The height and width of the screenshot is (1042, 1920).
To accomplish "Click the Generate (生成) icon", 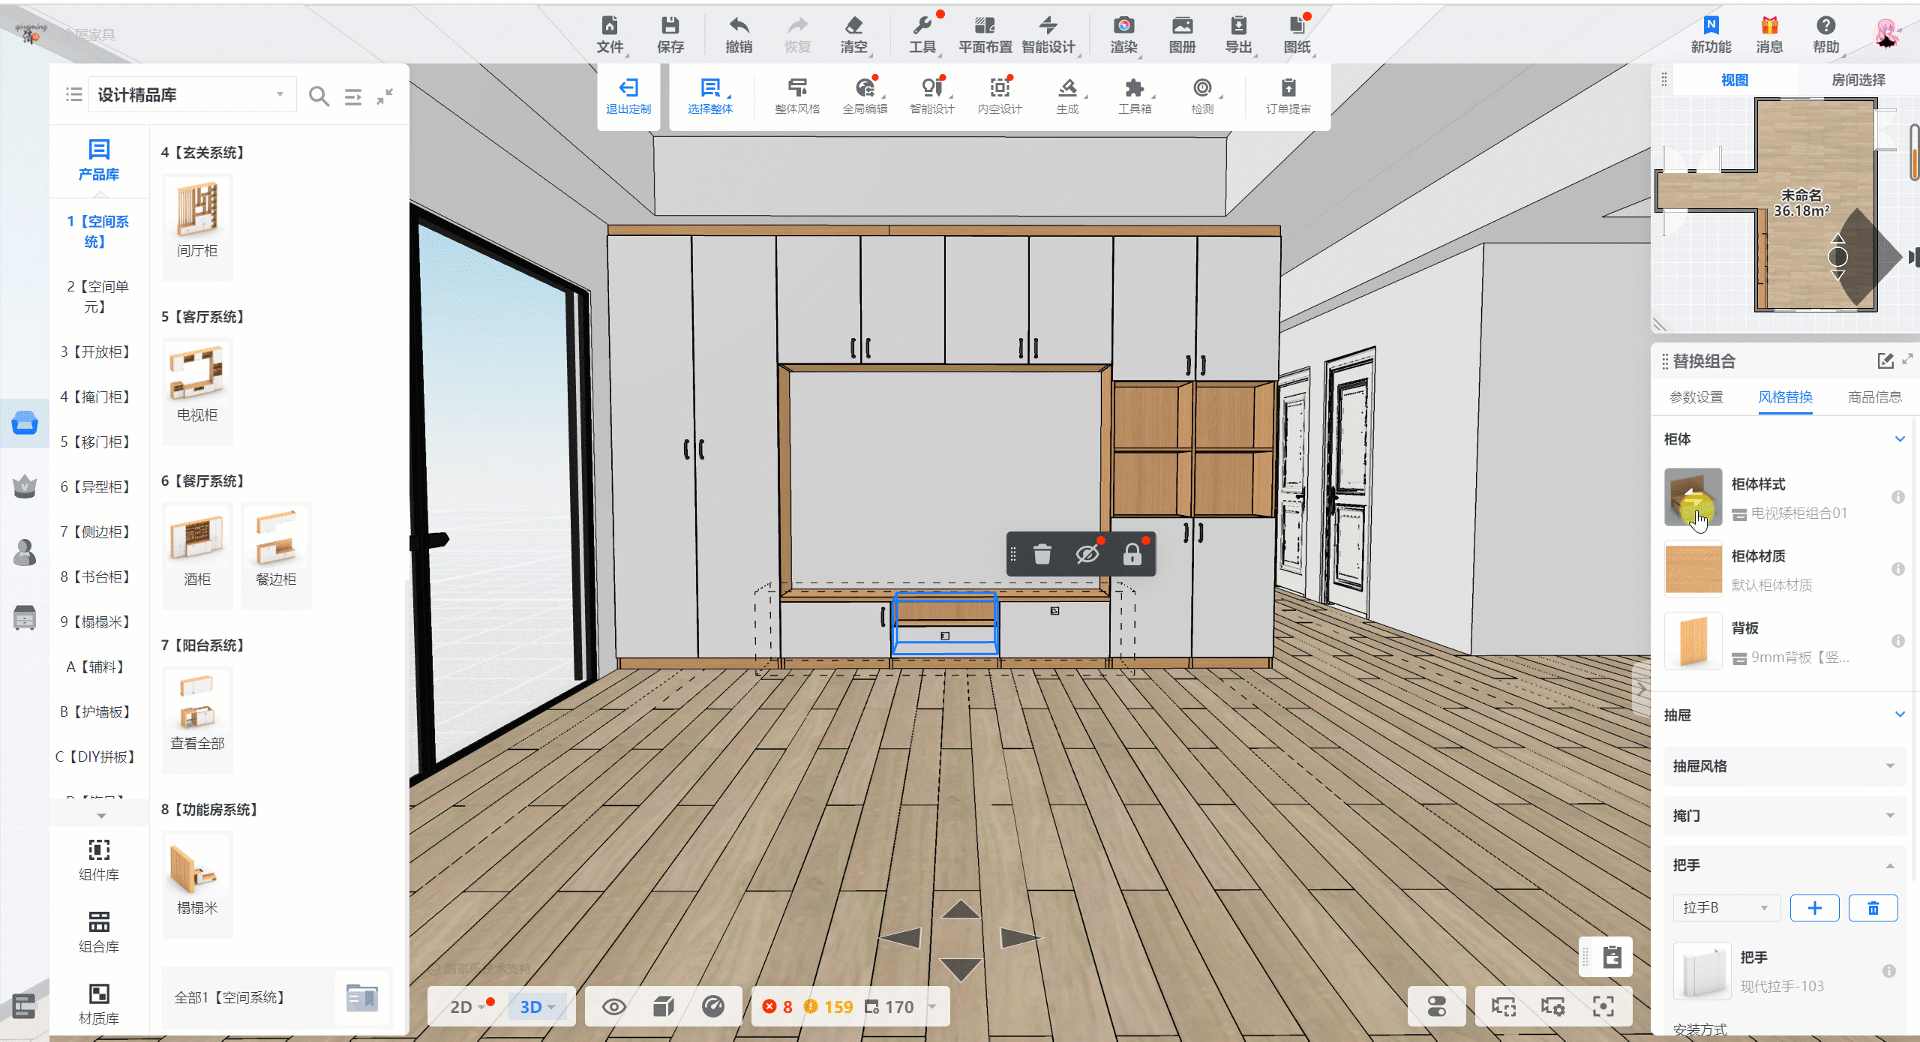I will point(1067,95).
